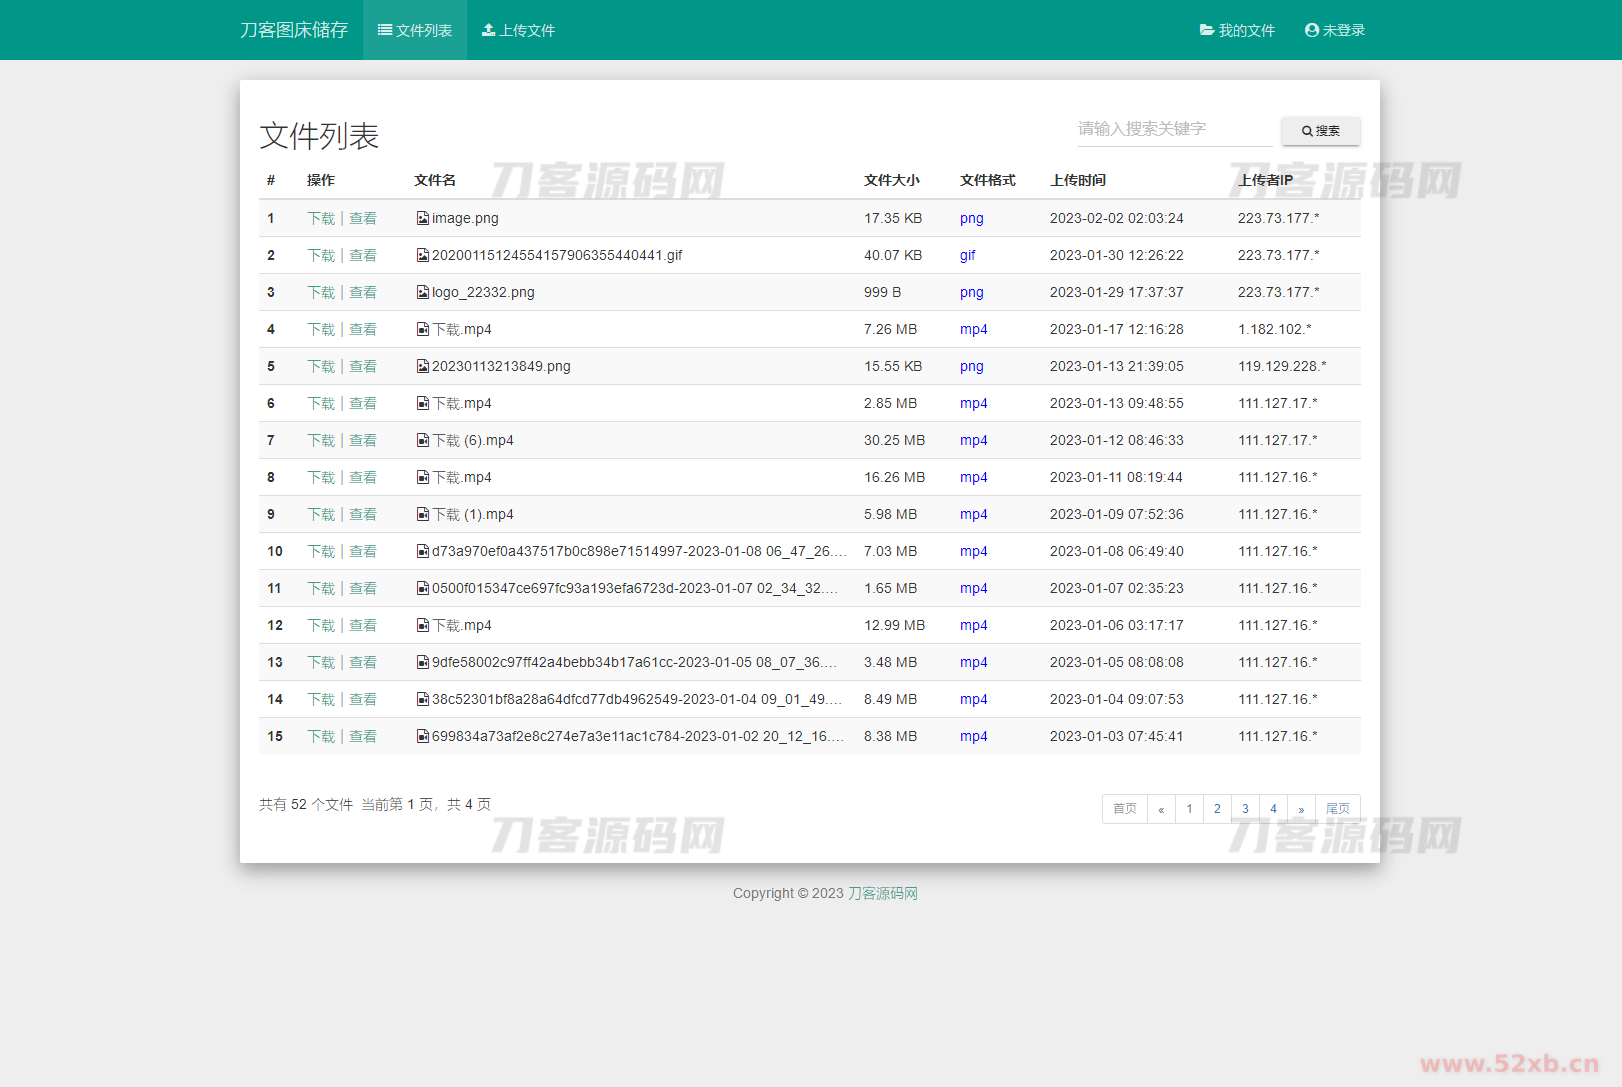This screenshot has height=1087, width=1622.
Task: Jump to the last page with 尾页
Action: (x=1338, y=808)
